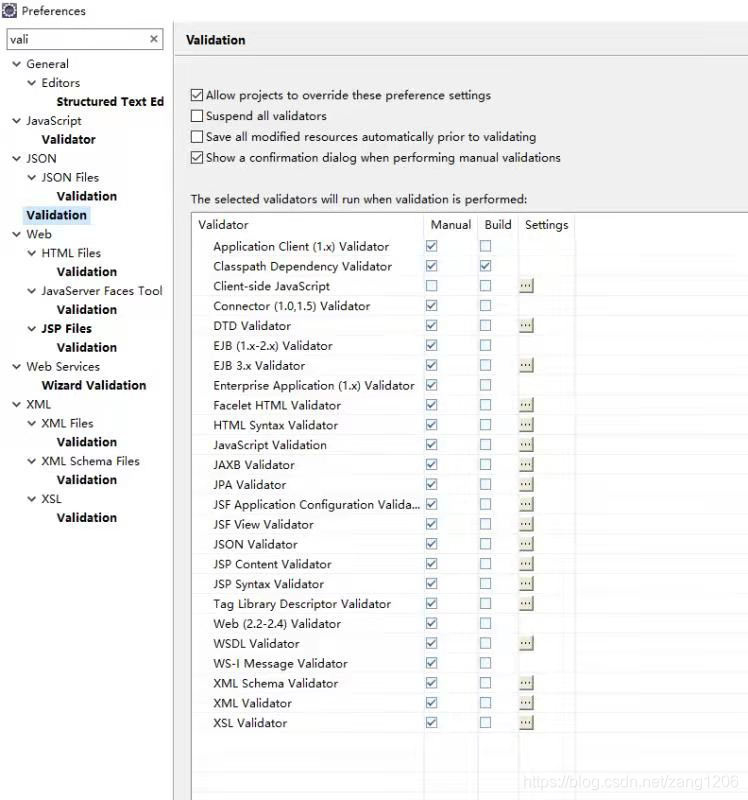Enable Suspend all validators checkbox
This screenshot has height=800, width=748.
tap(196, 116)
